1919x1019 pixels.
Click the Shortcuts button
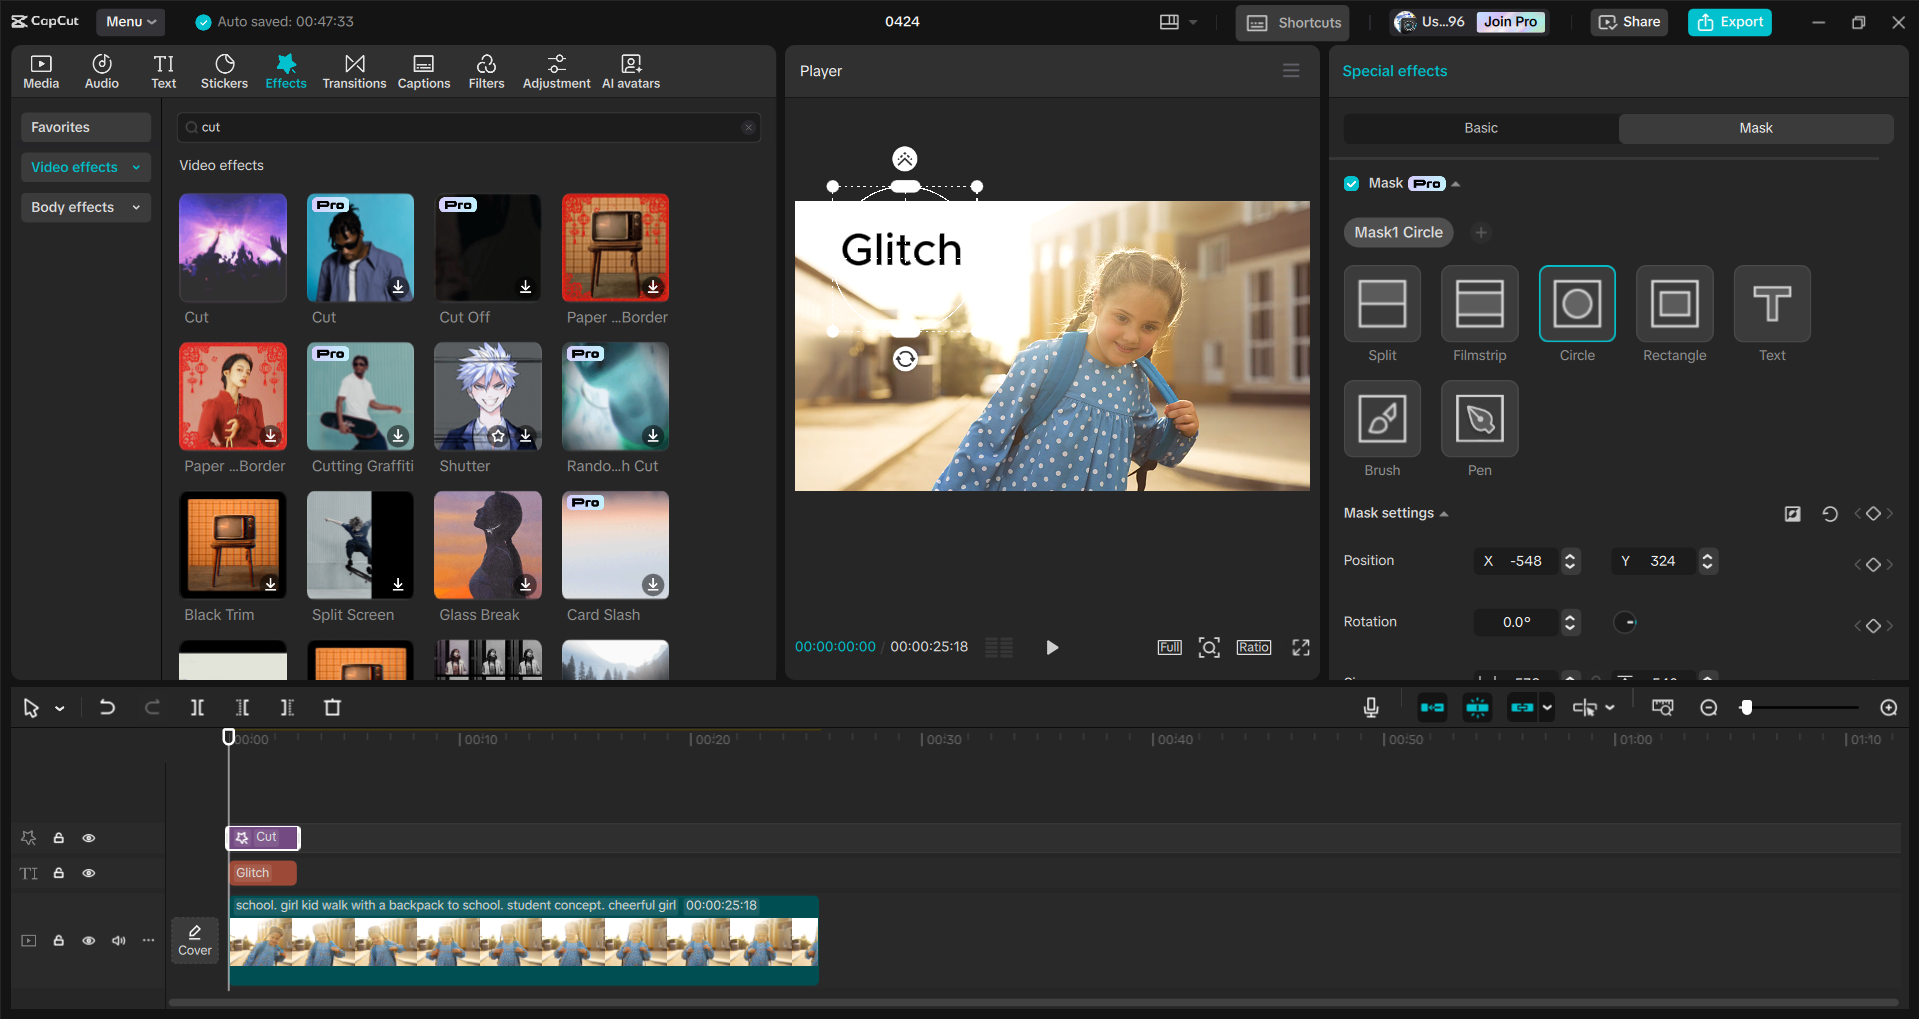pos(1292,23)
